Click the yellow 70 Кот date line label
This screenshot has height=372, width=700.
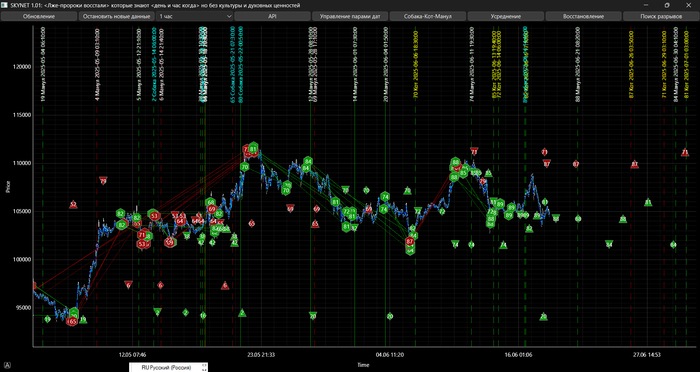(x=416, y=65)
